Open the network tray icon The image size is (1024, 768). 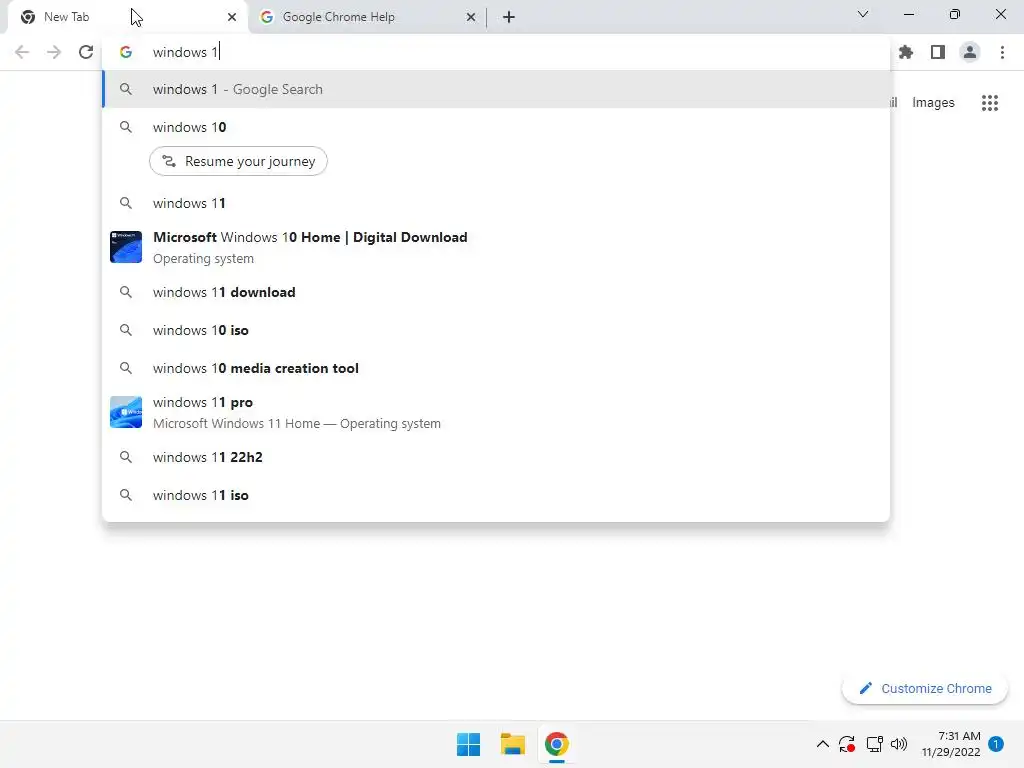(x=874, y=744)
